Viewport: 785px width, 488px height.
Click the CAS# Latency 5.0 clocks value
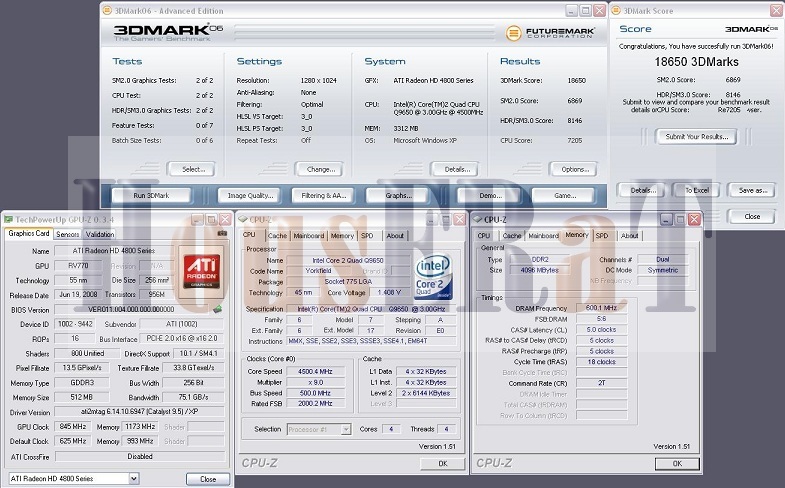click(601, 329)
